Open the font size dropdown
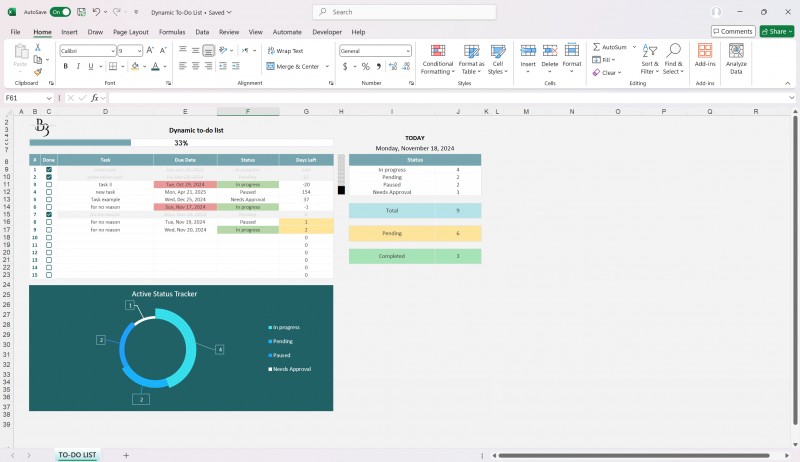Image resolution: width=800 pixels, height=462 pixels. [139, 51]
